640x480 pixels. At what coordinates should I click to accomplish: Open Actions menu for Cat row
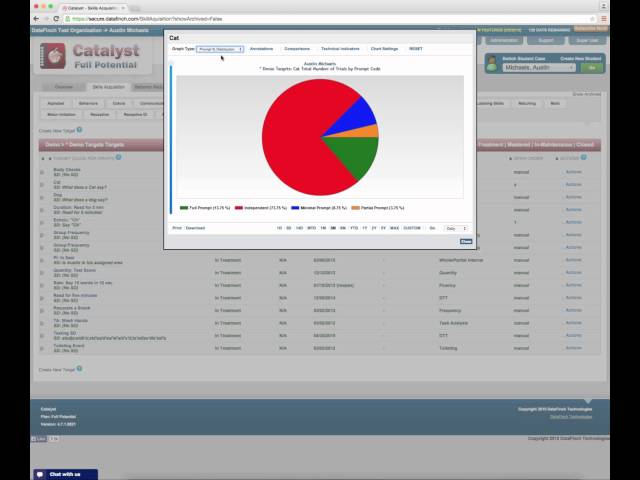pos(573,184)
